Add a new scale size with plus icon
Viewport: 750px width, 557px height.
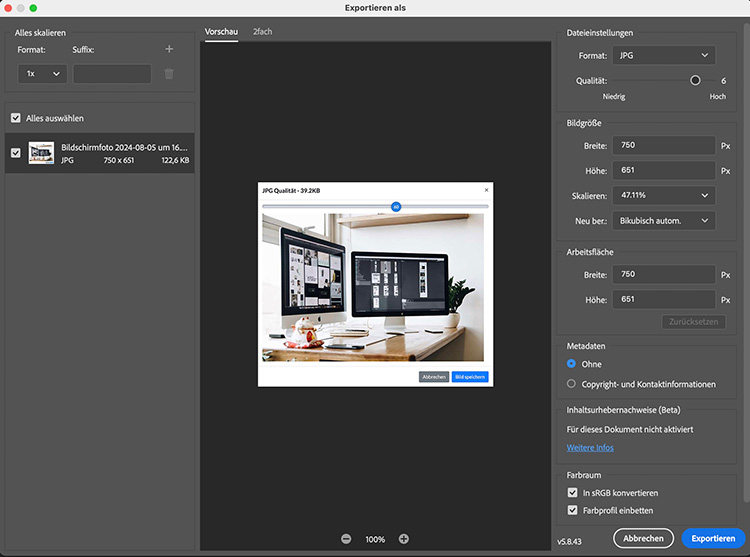click(169, 49)
